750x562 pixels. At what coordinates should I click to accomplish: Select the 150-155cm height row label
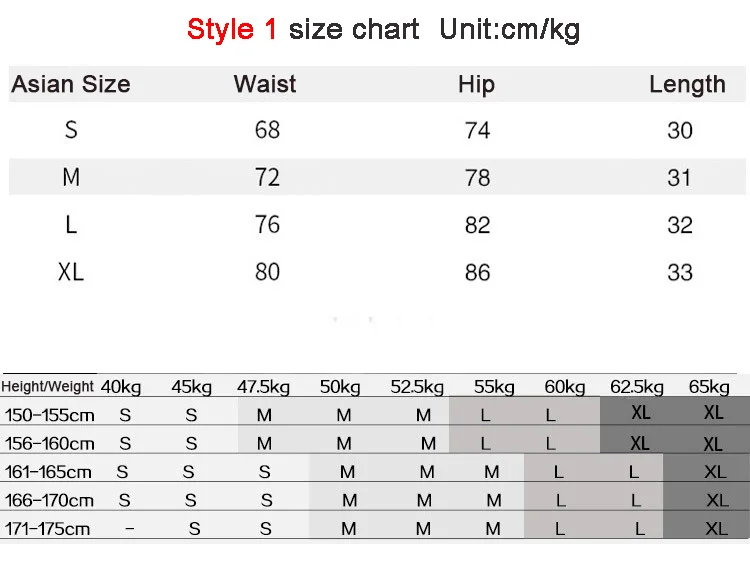pyautogui.click(x=50, y=415)
